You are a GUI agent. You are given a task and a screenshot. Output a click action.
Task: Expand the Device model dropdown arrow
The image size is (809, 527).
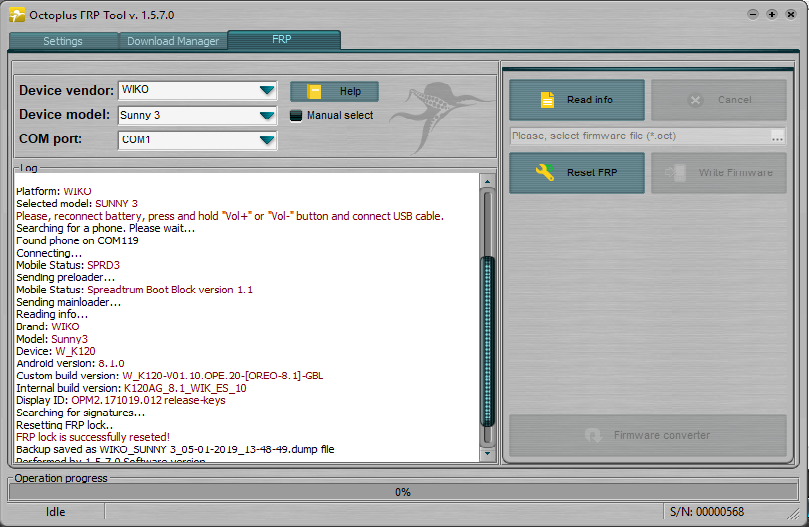click(x=267, y=115)
